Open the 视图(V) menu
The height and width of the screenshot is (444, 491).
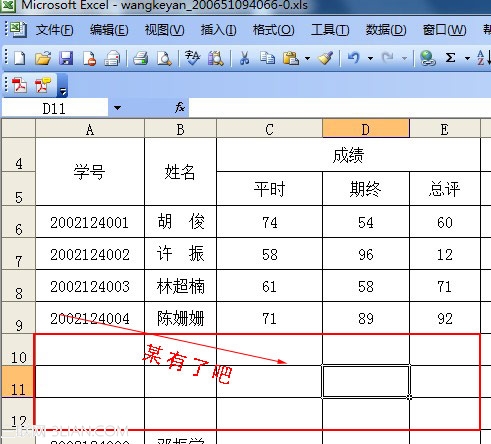click(x=164, y=30)
